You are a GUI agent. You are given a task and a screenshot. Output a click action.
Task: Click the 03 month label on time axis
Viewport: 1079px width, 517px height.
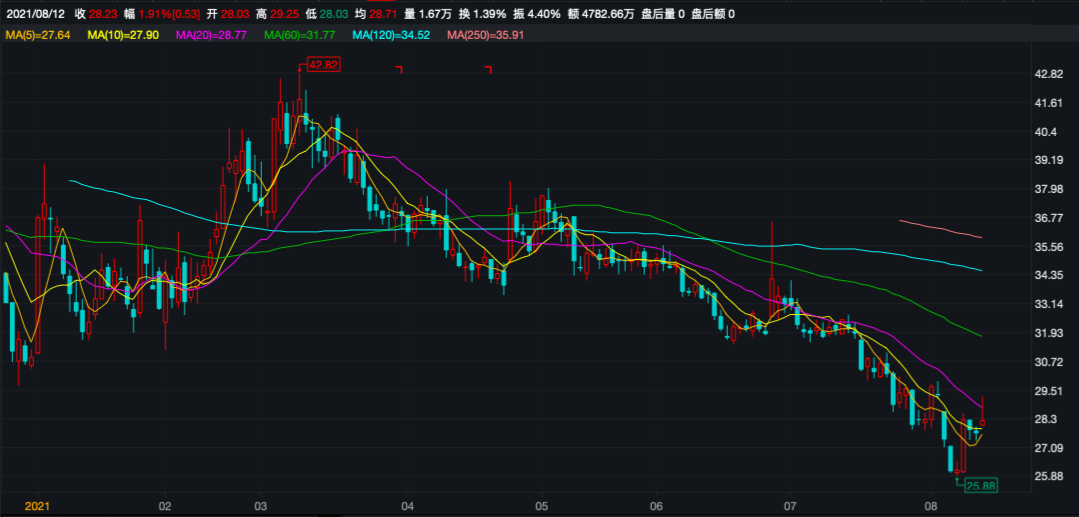[x=262, y=506]
